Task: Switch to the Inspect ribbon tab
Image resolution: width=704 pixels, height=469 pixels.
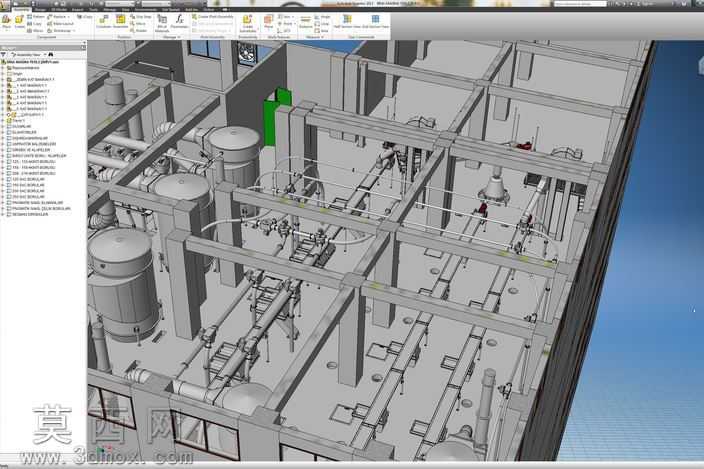Action: click(77, 9)
